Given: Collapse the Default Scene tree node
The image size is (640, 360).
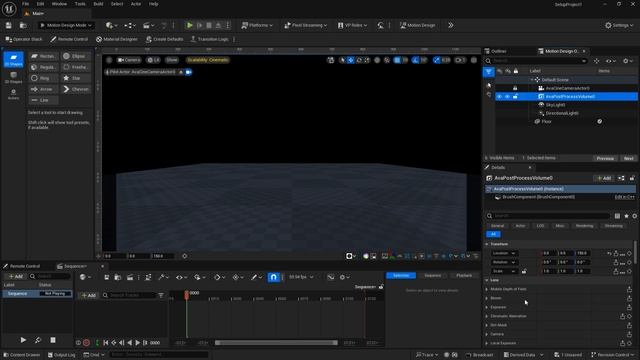Looking at the screenshot, I should coord(532,80).
